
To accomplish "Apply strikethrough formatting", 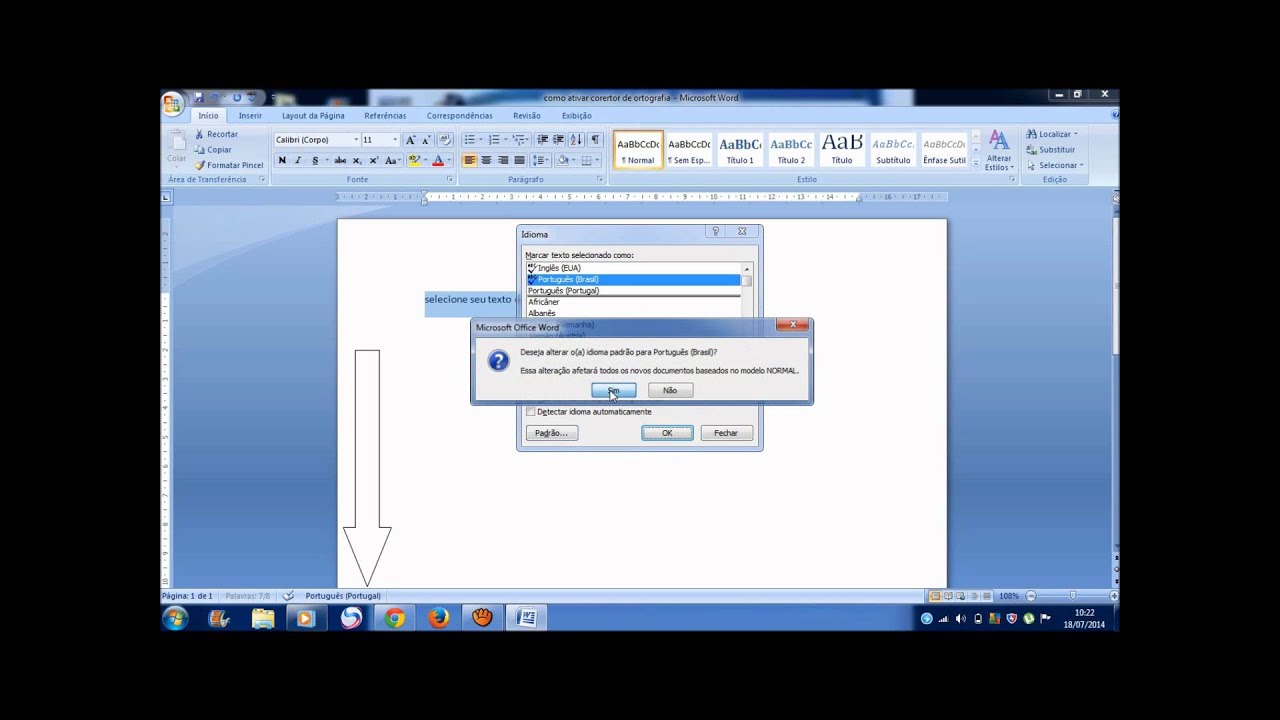I will point(340,160).
